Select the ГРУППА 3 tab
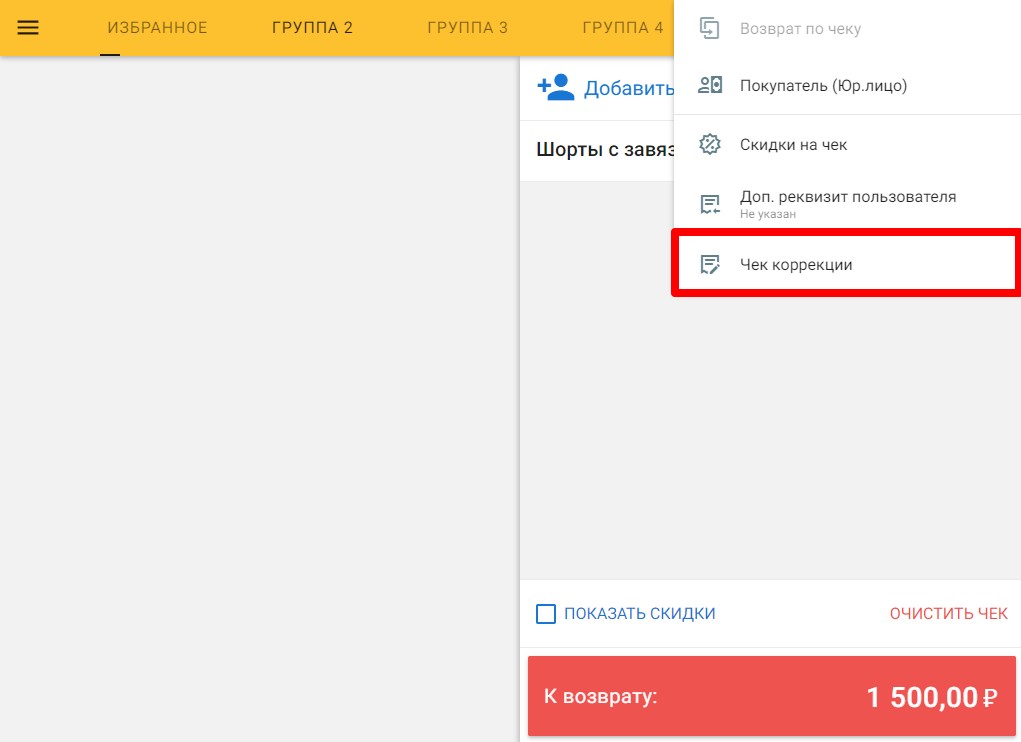Screen dimensions: 1021x742 (x=467, y=28)
